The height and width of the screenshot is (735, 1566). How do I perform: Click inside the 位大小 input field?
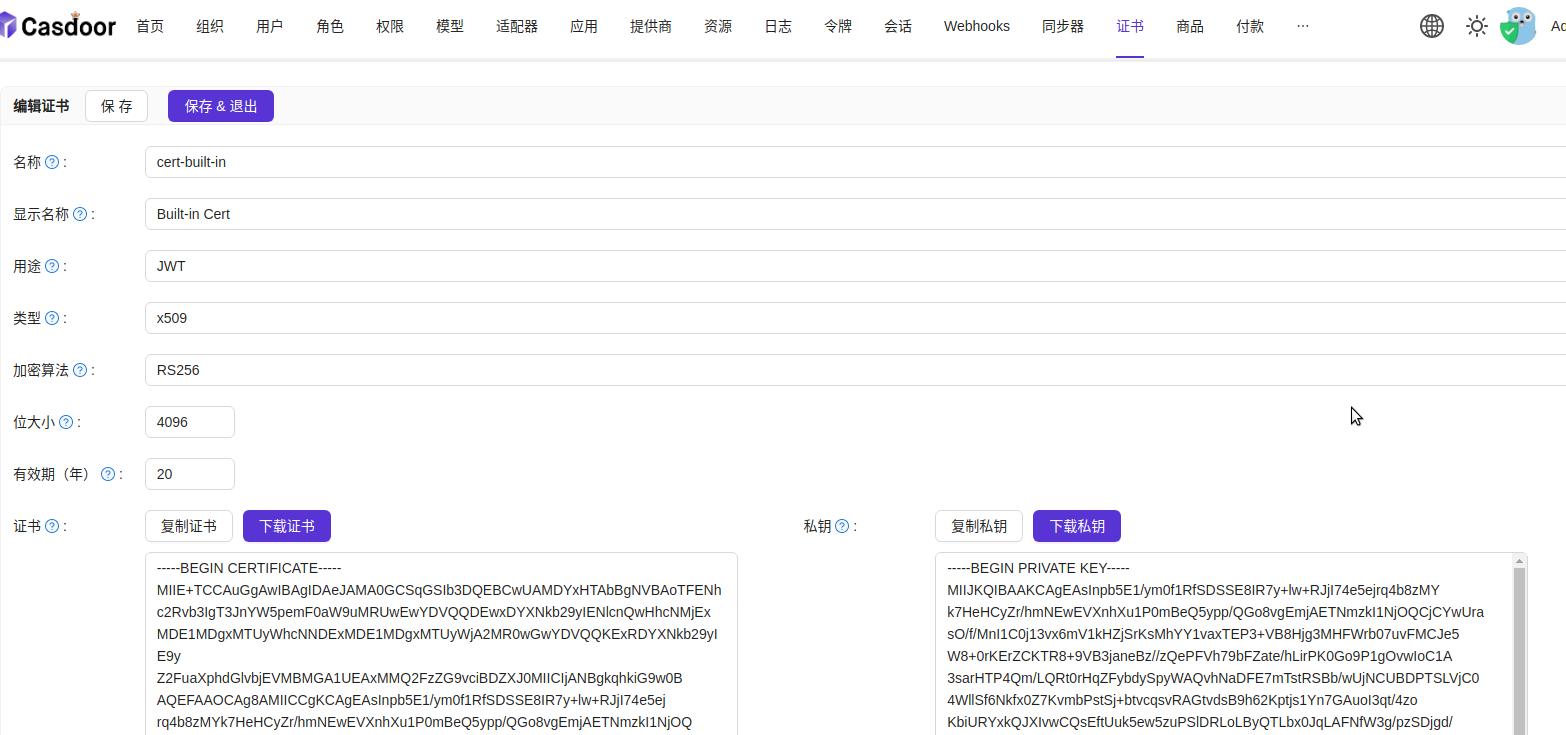pyautogui.click(x=189, y=421)
